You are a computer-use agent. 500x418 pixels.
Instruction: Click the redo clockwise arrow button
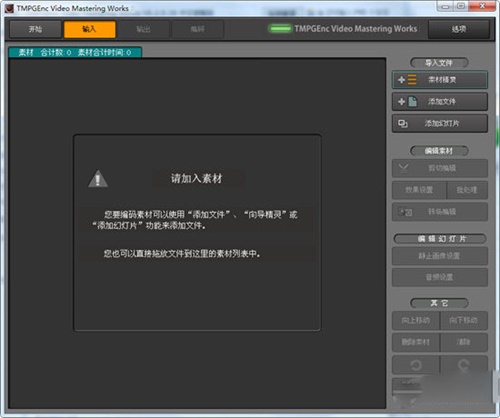coord(464,365)
